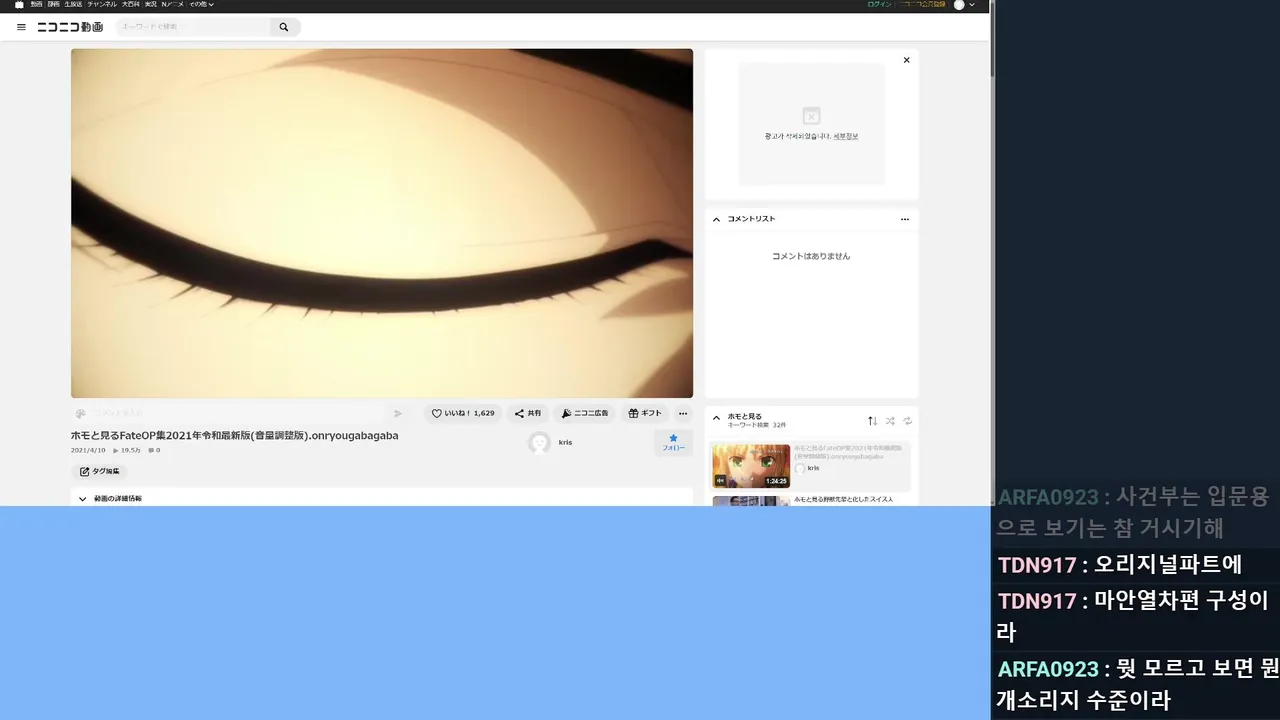Click the video player area

point(382,223)
